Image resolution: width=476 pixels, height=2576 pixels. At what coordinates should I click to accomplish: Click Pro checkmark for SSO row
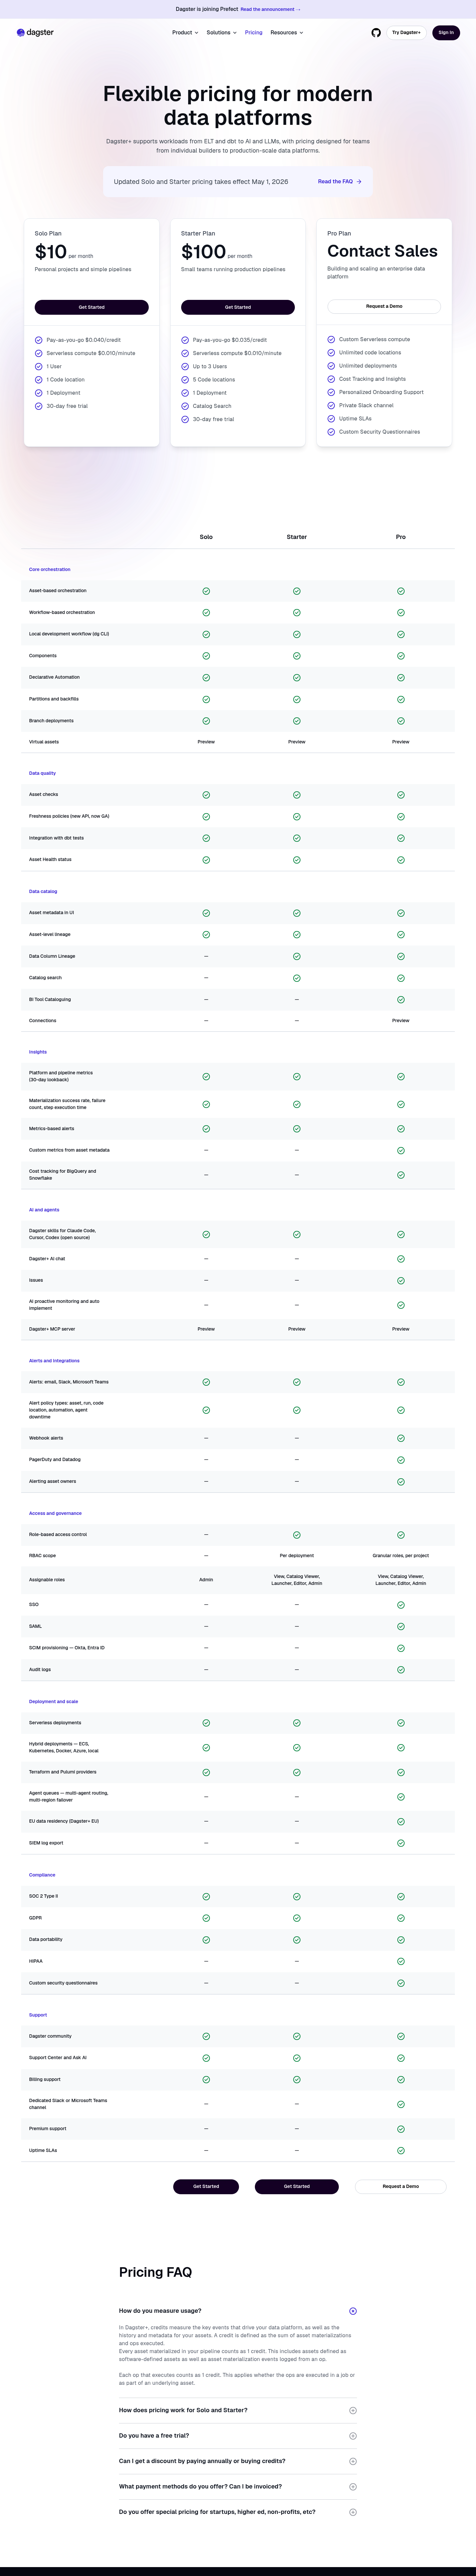point(401,1605)
